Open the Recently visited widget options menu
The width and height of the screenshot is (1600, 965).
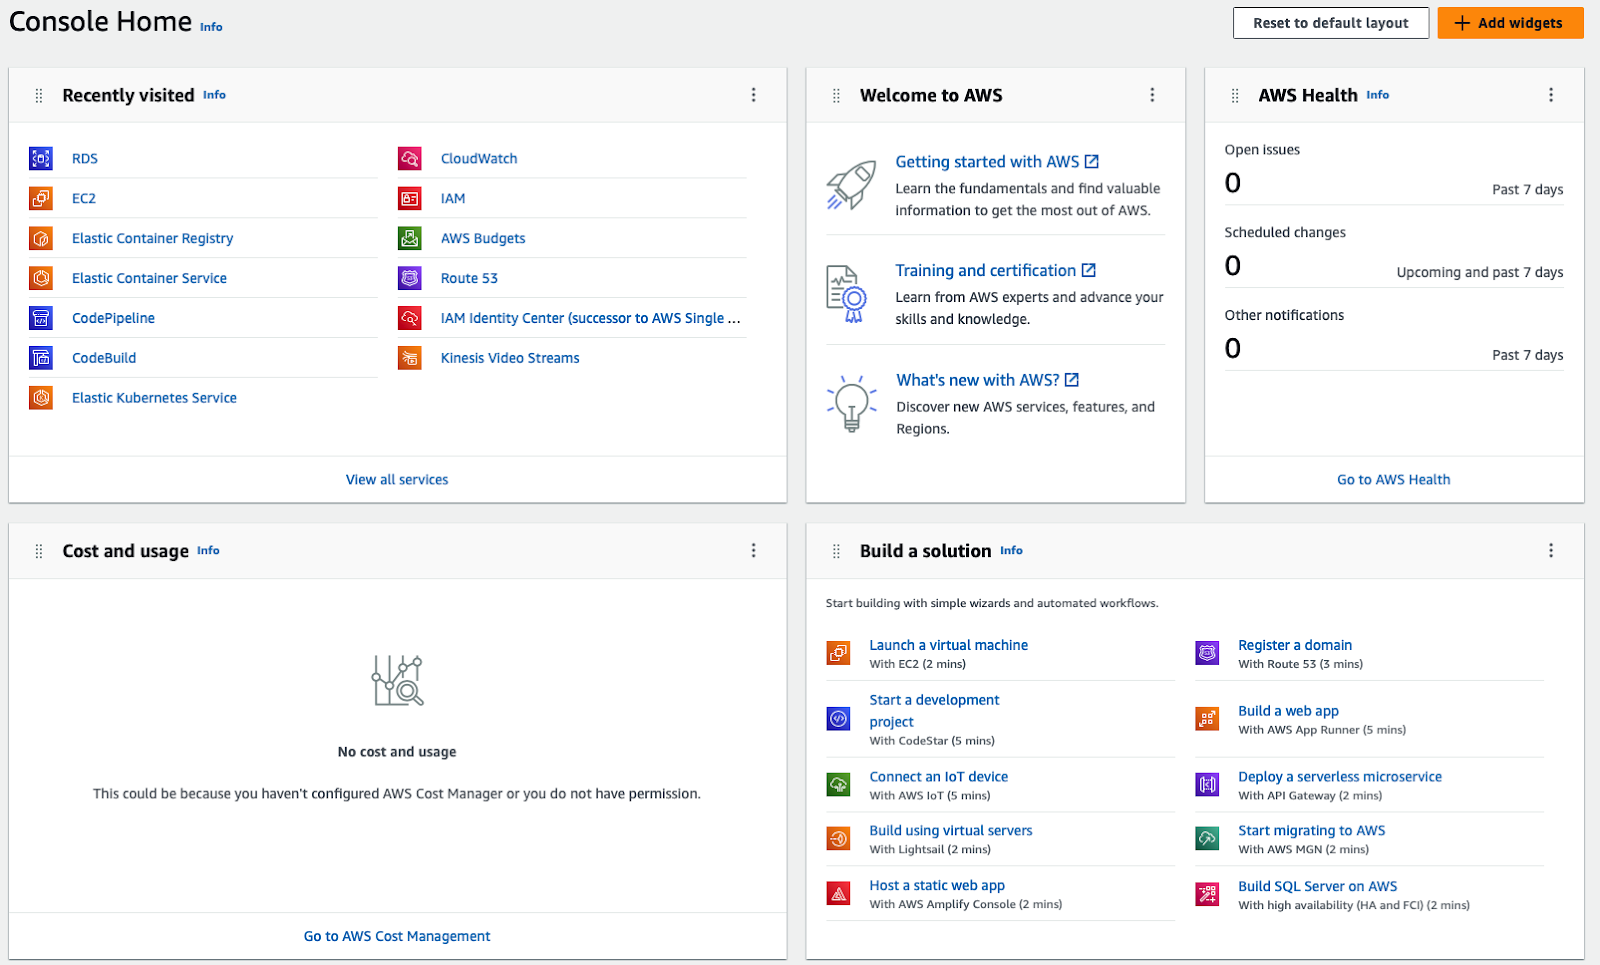(754, 94)
